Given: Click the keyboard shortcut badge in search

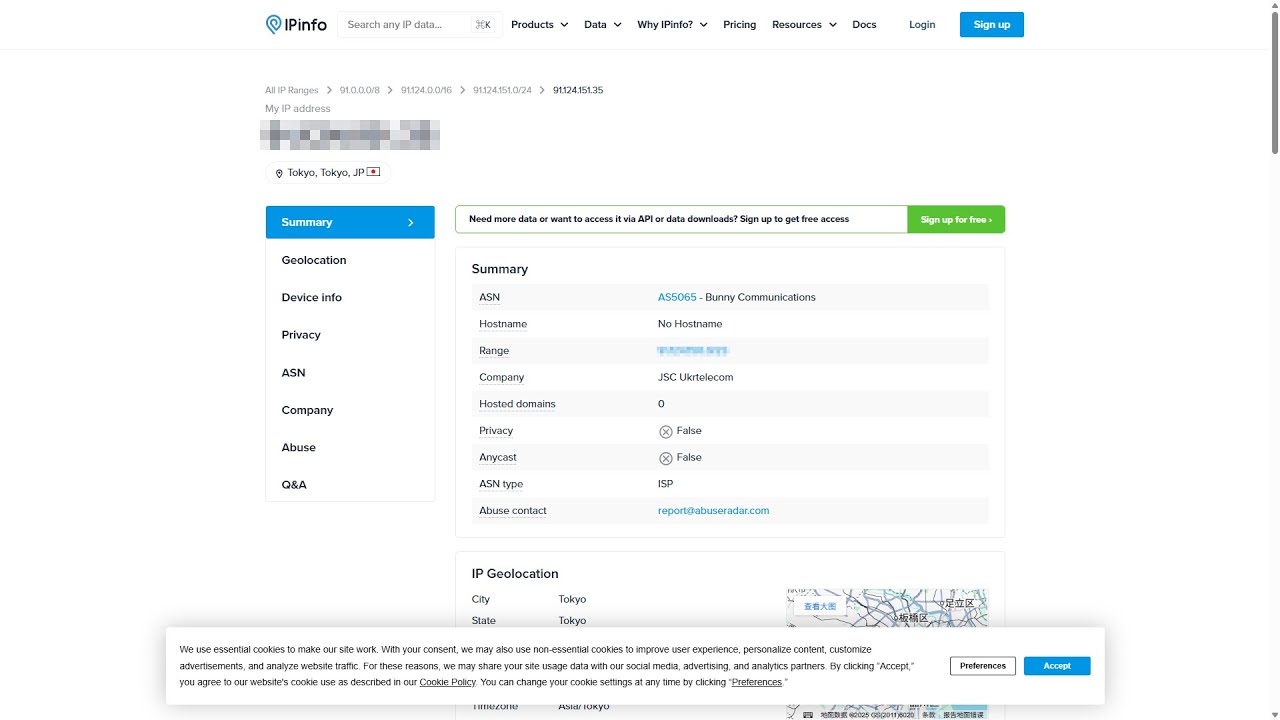Looking at the screenshot, I should tap(483, 25).
